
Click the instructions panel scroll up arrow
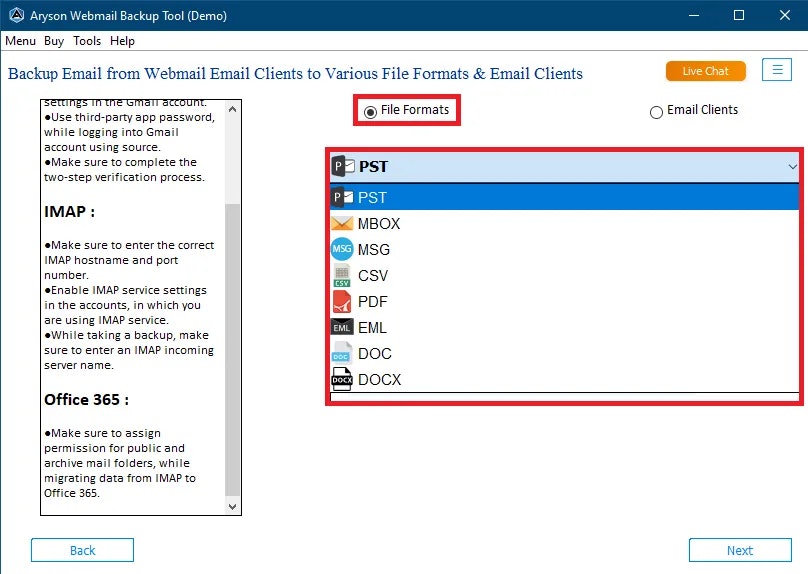point(232,109)
